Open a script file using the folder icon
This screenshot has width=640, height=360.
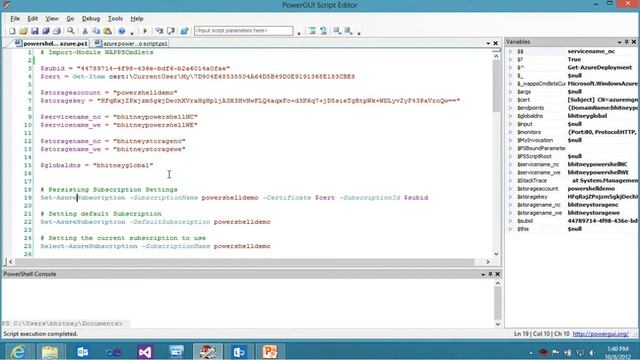click(x=23, y=31)
